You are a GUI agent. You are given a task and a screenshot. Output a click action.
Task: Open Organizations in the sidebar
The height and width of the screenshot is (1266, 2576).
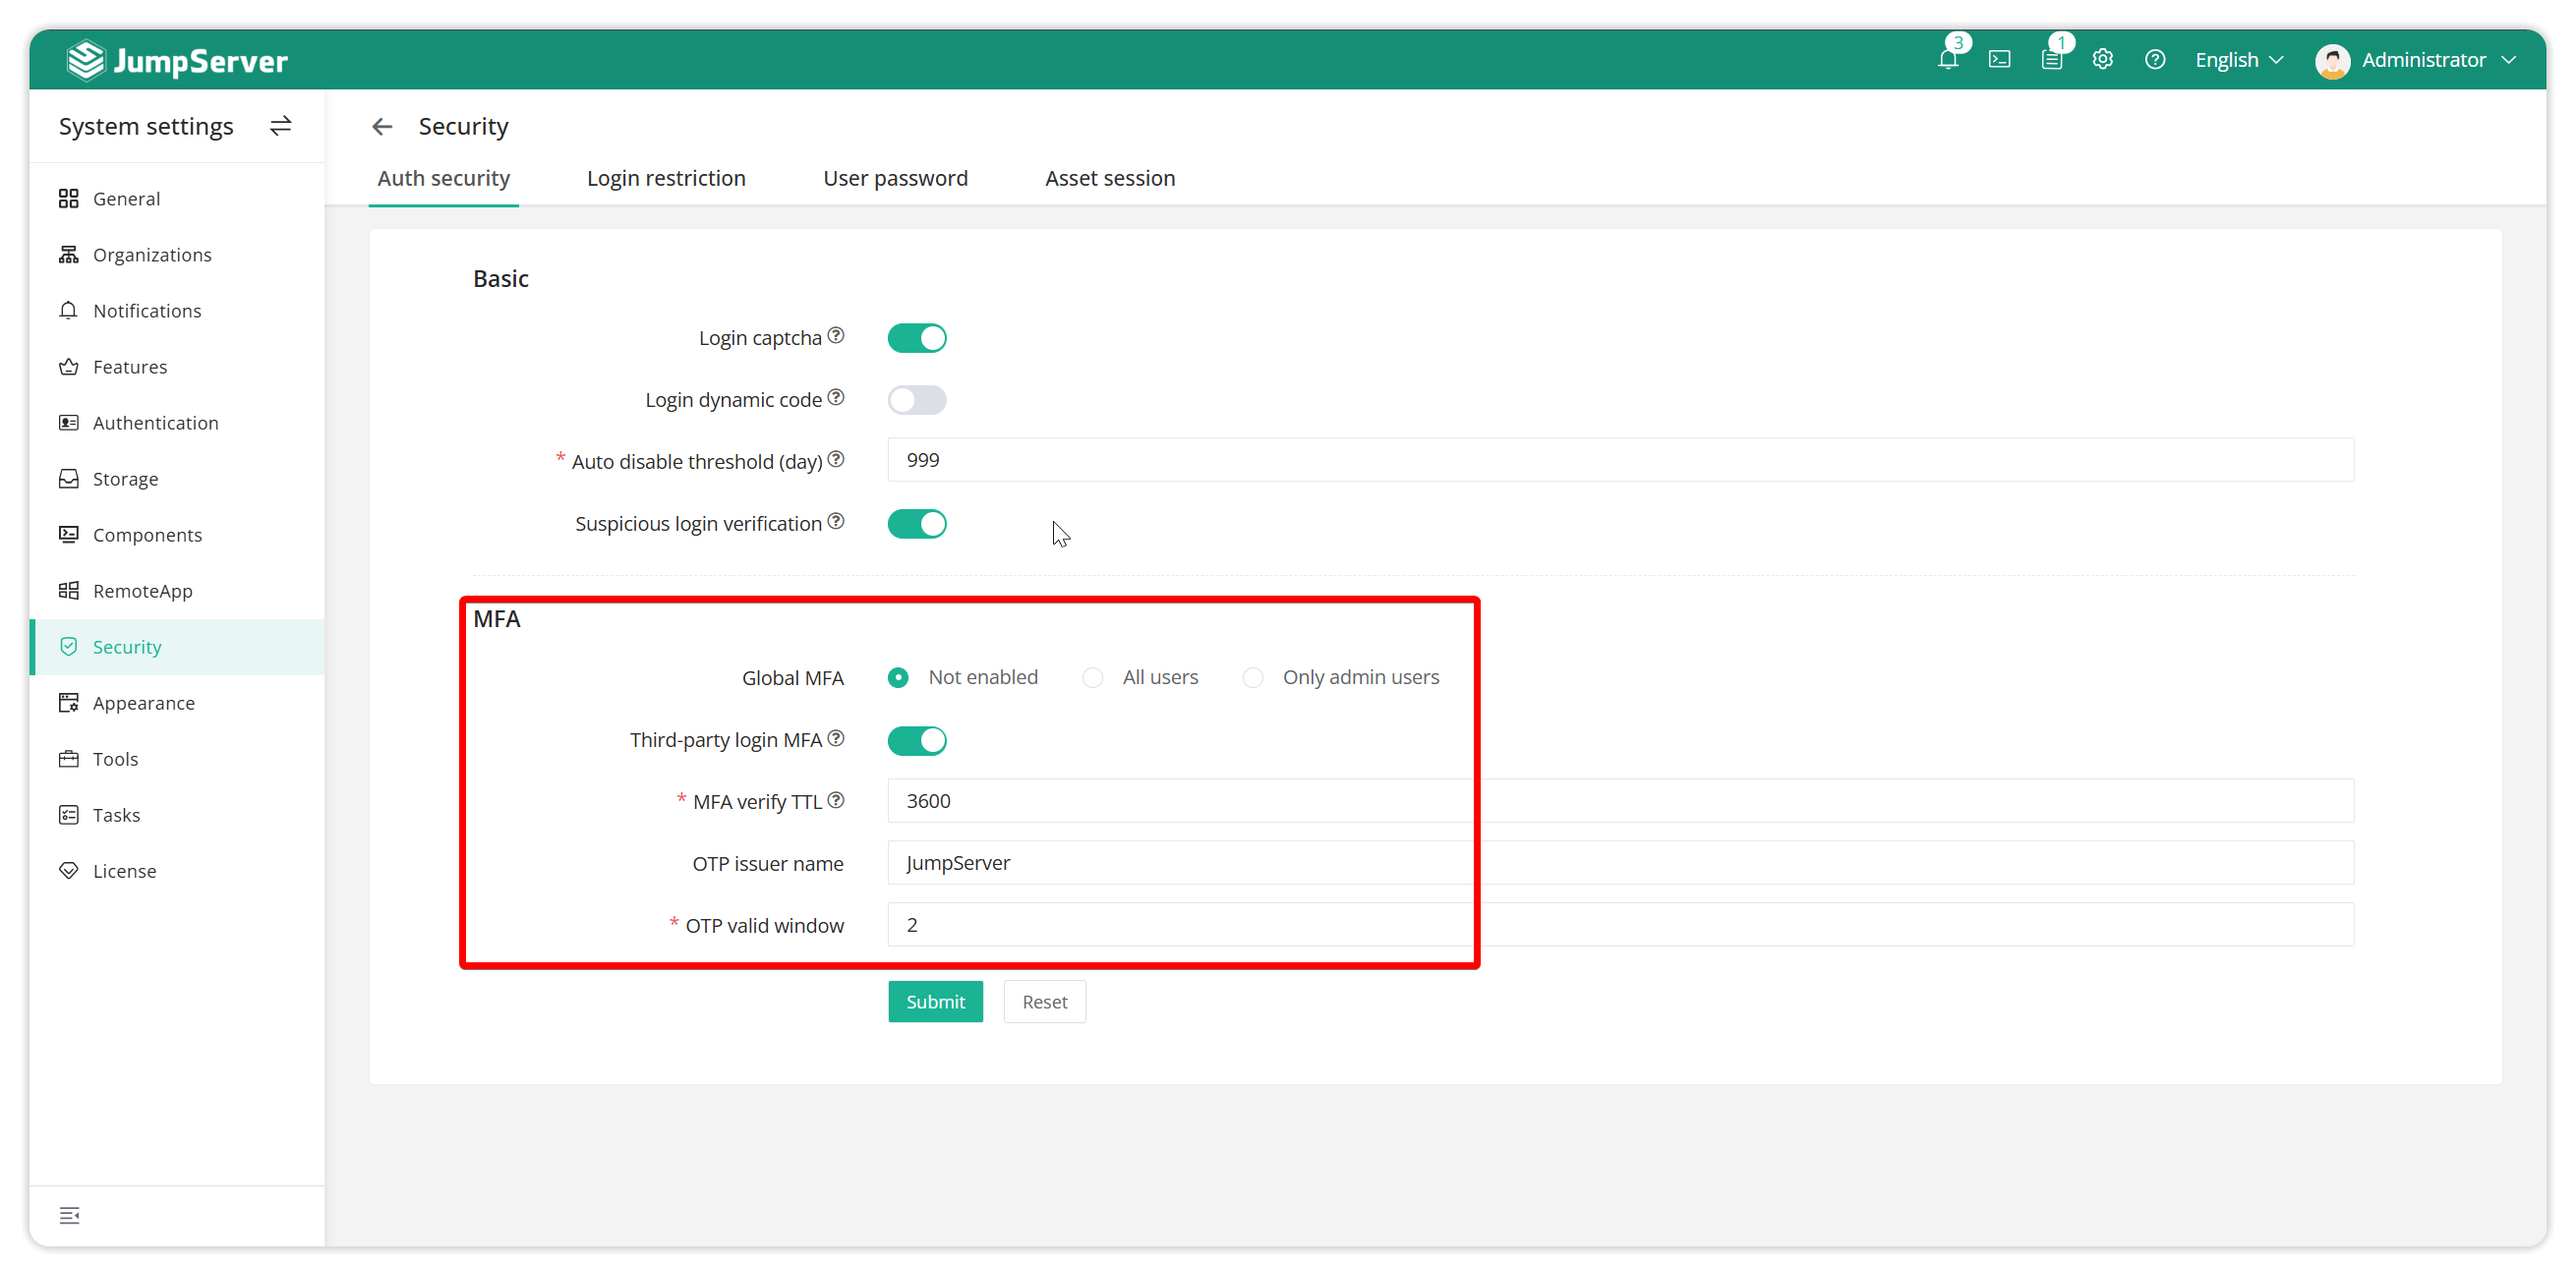[x=177, y=254]
